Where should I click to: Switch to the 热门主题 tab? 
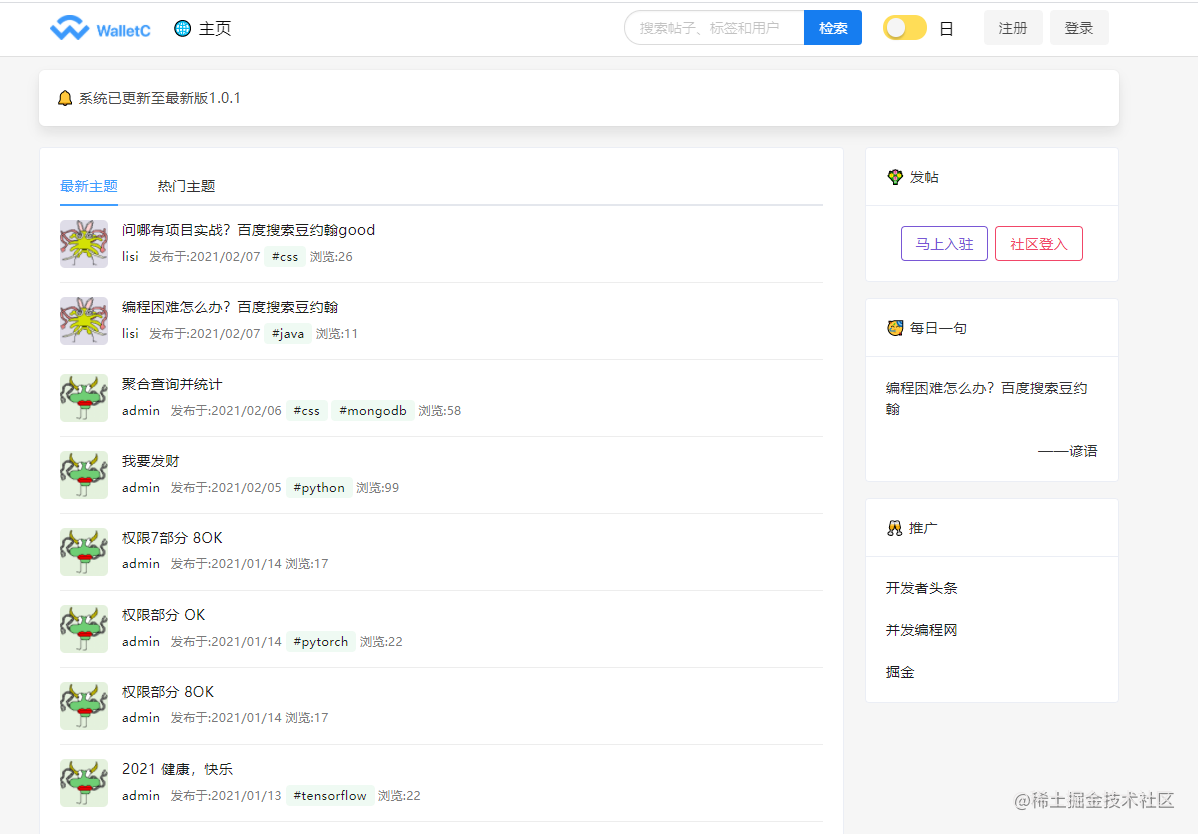pos(186,186)
